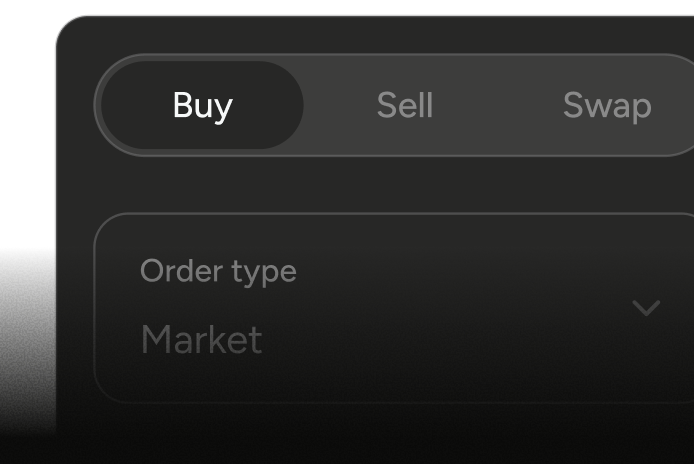Toggle trade mode to Sell
694x464 pixels.
pos(404,105)
